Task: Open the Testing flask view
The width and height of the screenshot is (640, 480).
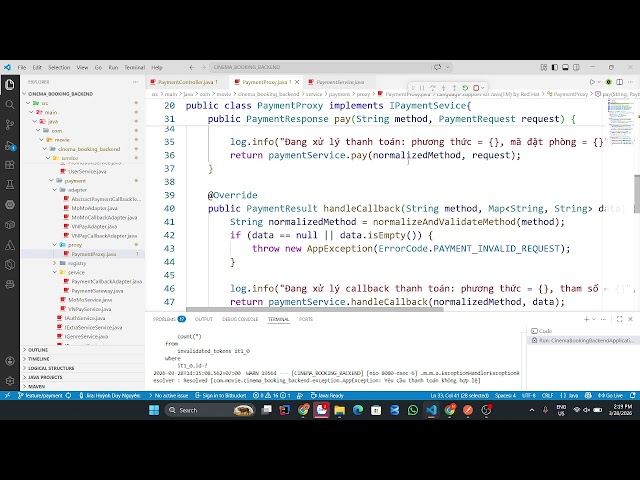Action: pos(10,185)
